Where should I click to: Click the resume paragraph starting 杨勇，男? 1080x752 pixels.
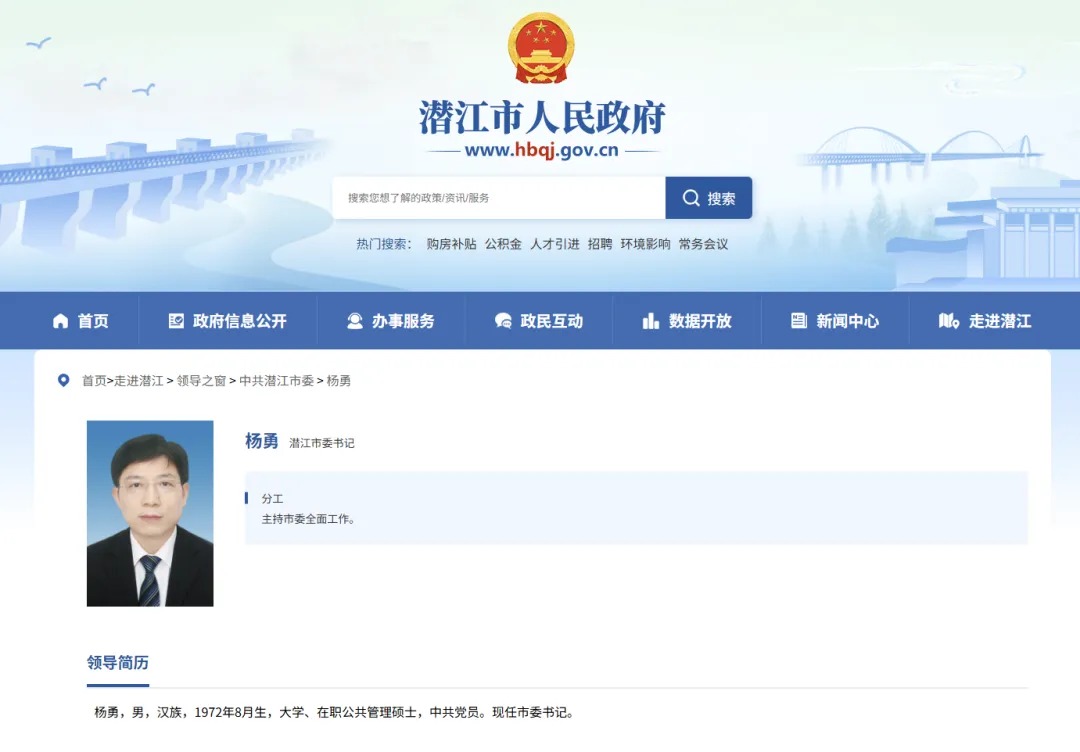point(333,713)
